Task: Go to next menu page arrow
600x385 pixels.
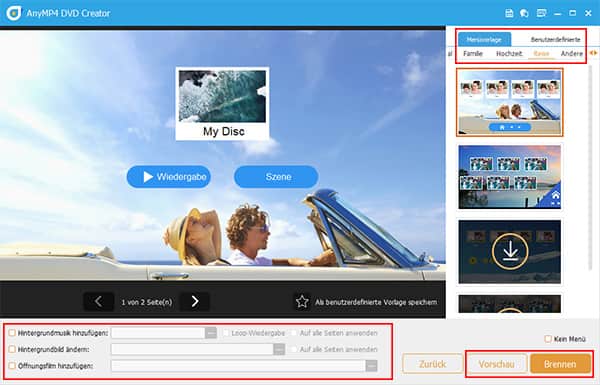Action: coord(195,302)
